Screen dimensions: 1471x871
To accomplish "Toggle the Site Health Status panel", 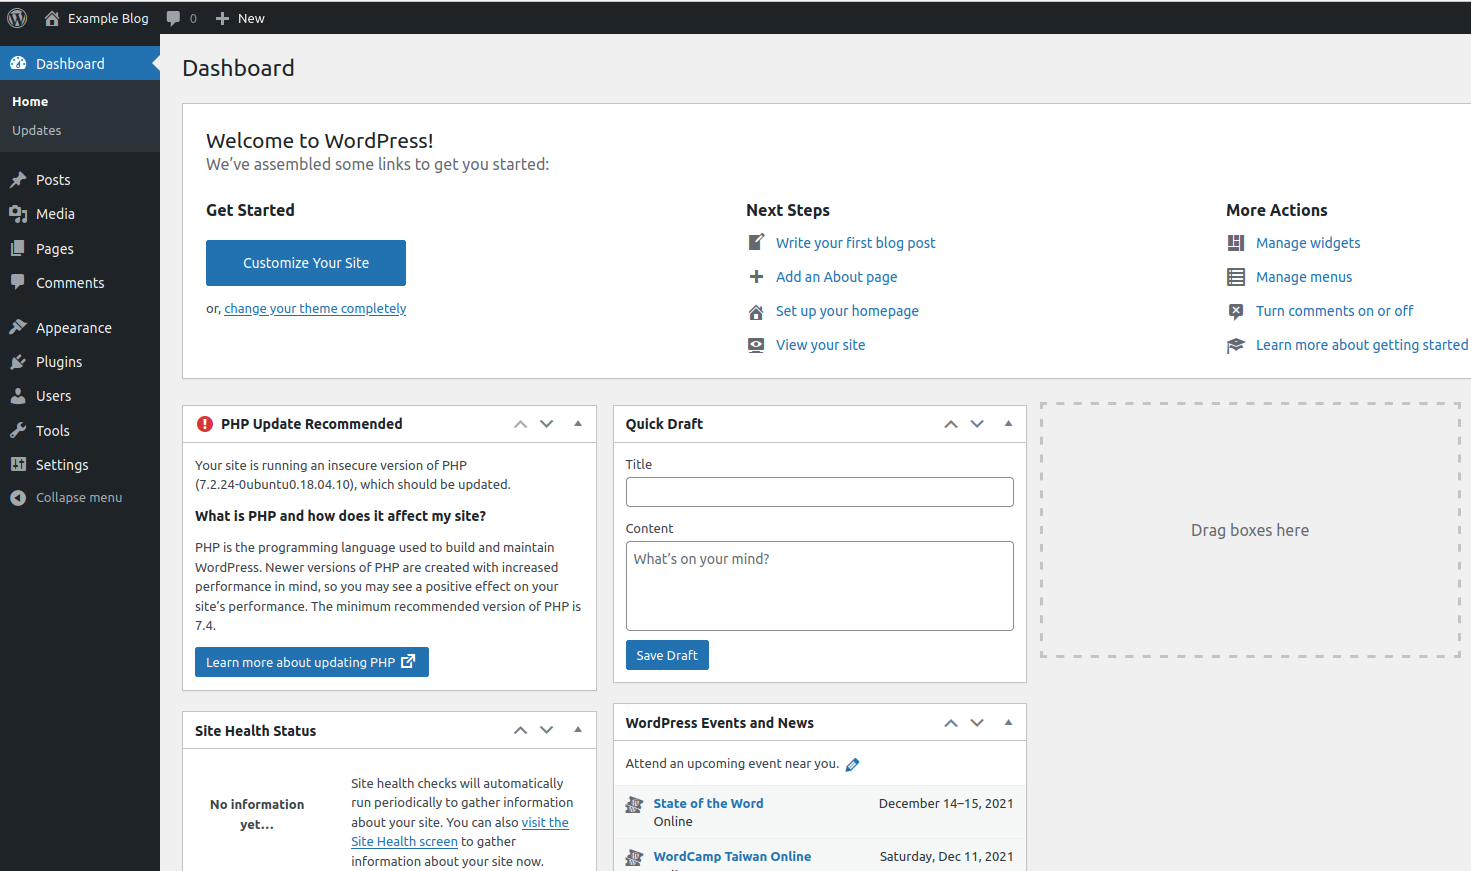I will [x=578, y=730].
